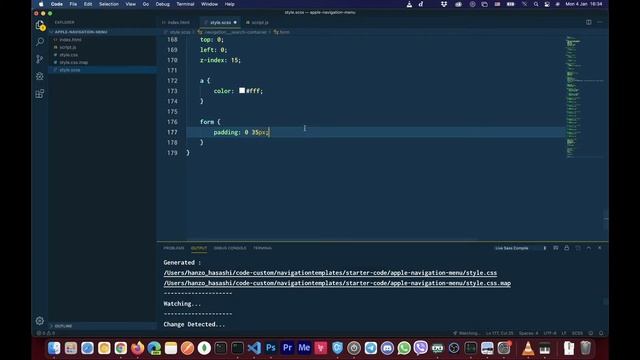This screenshot has width=640, height=360.
Task: Open the Apple menu
Action: 41,4
